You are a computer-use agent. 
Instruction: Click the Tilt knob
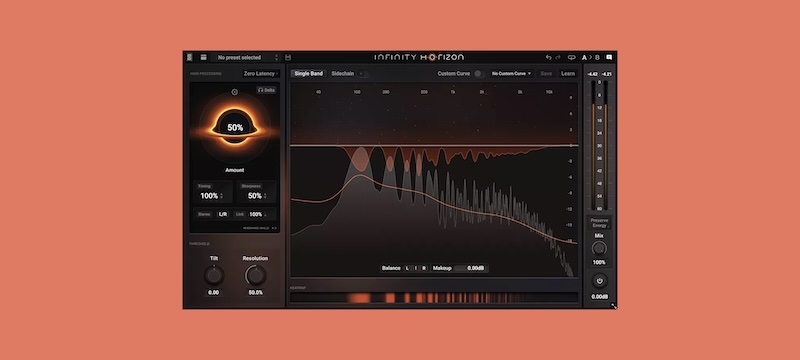214,276
